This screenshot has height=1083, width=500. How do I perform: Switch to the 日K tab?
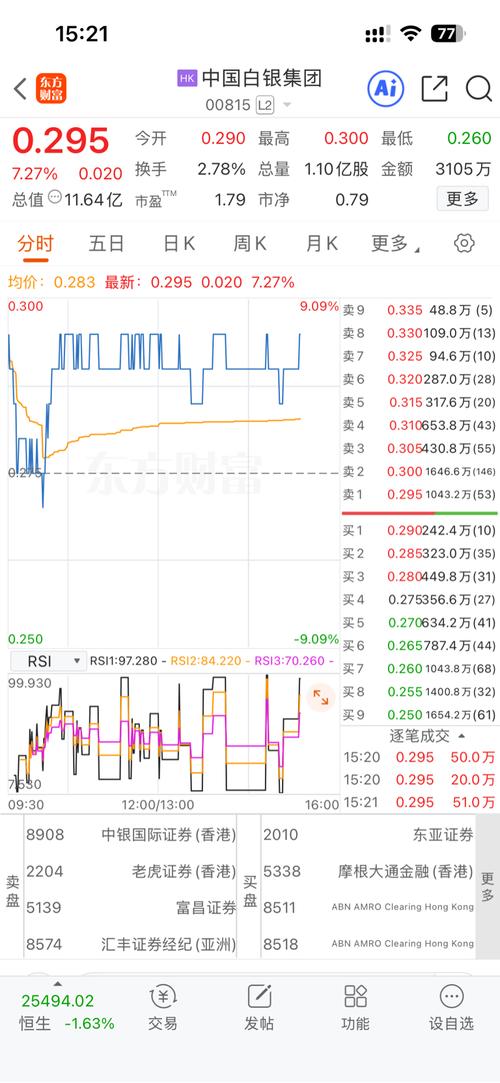[179, 243]
